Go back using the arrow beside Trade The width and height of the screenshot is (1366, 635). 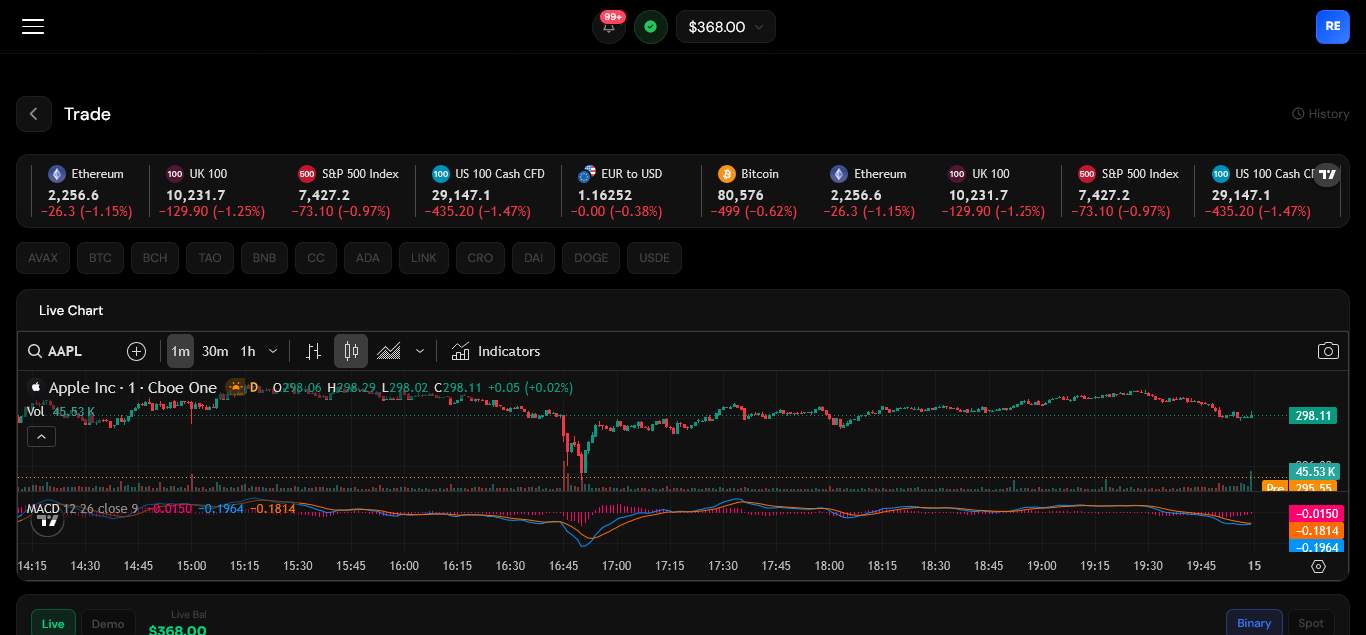click(33, 114)
